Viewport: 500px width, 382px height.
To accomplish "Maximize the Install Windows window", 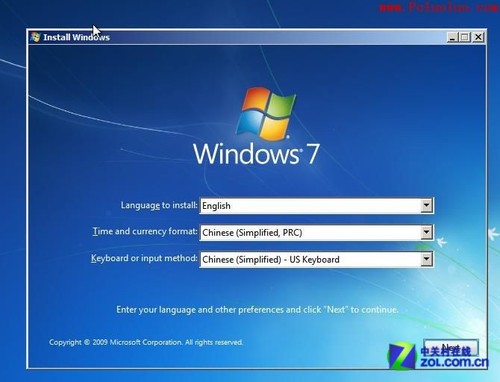I will click(465, 37).
